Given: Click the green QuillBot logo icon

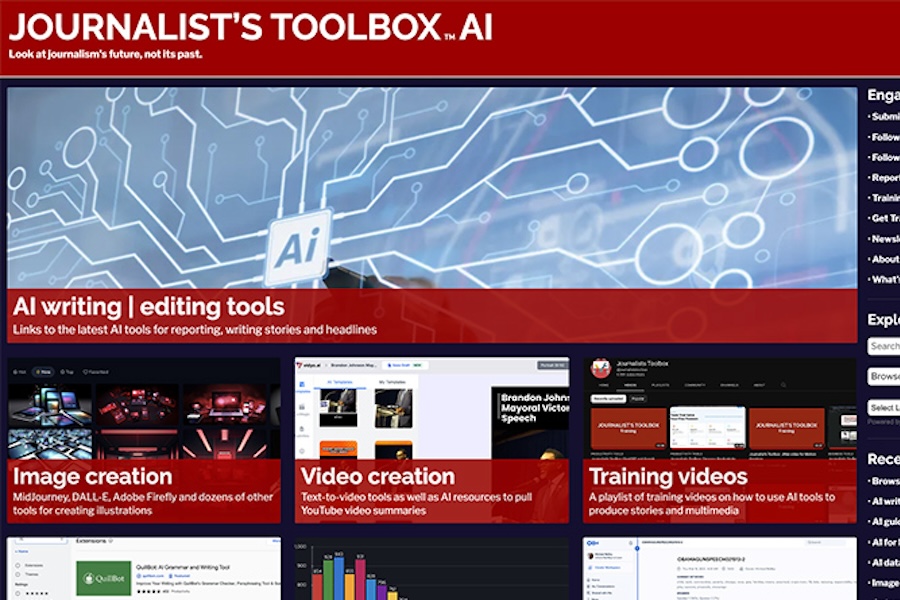Looking at the screenshot, I should tap(104, 578).
